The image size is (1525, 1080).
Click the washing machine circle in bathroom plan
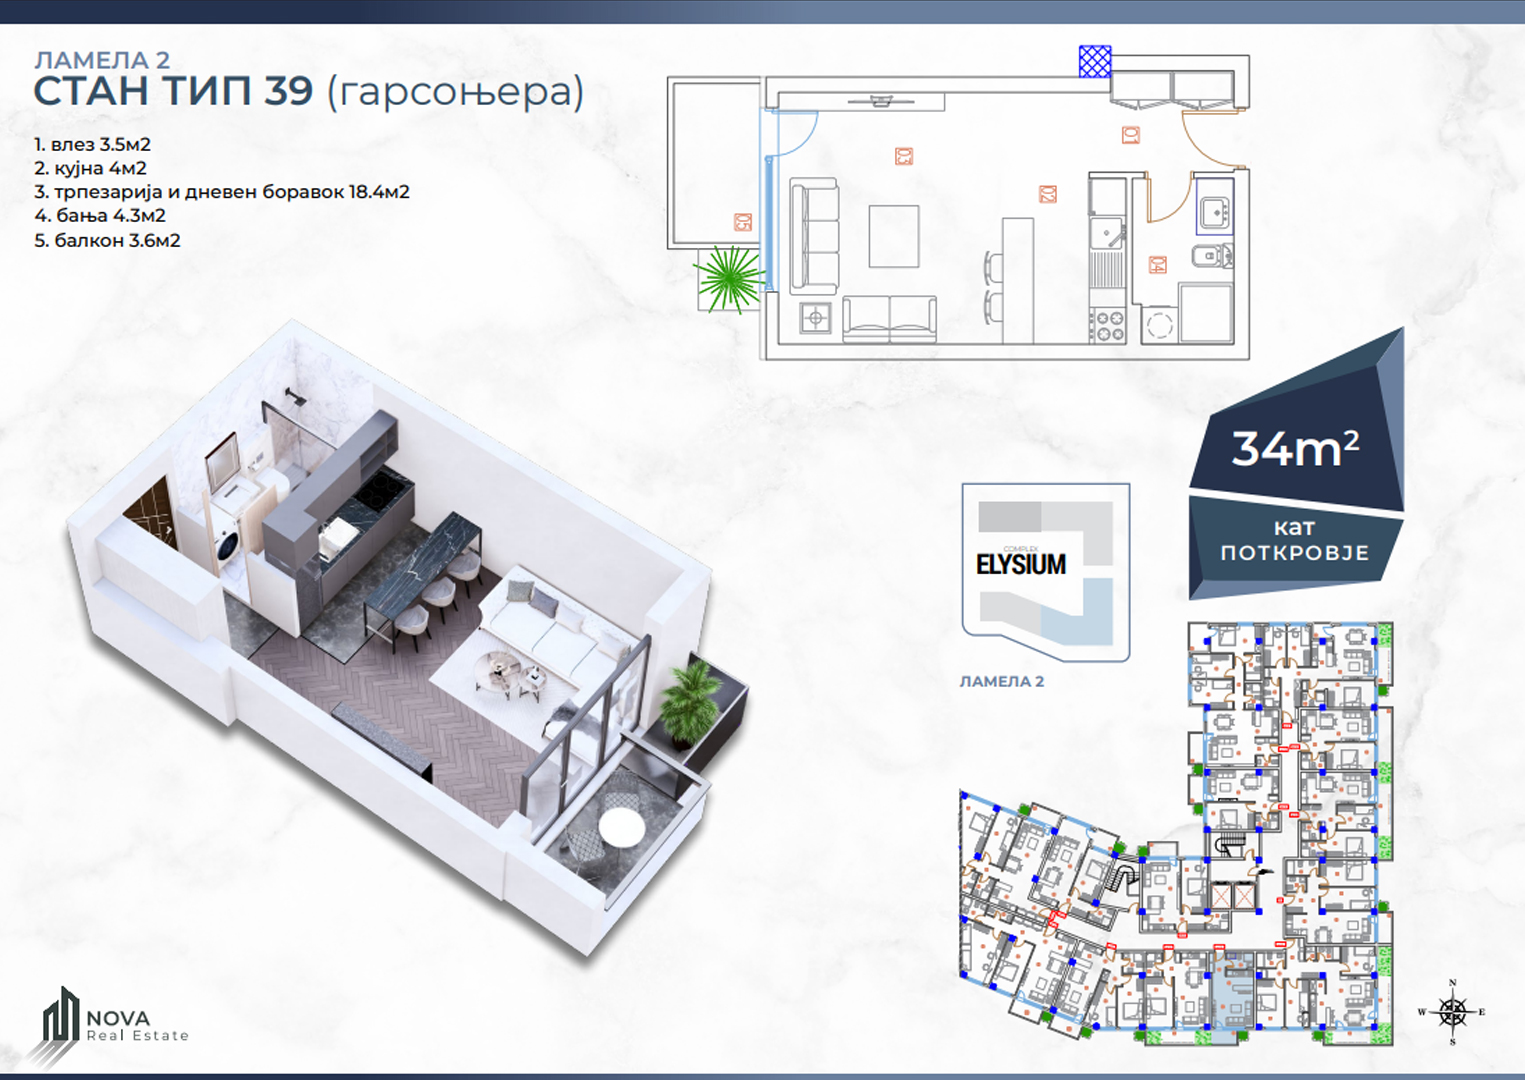coord(1158,326)
